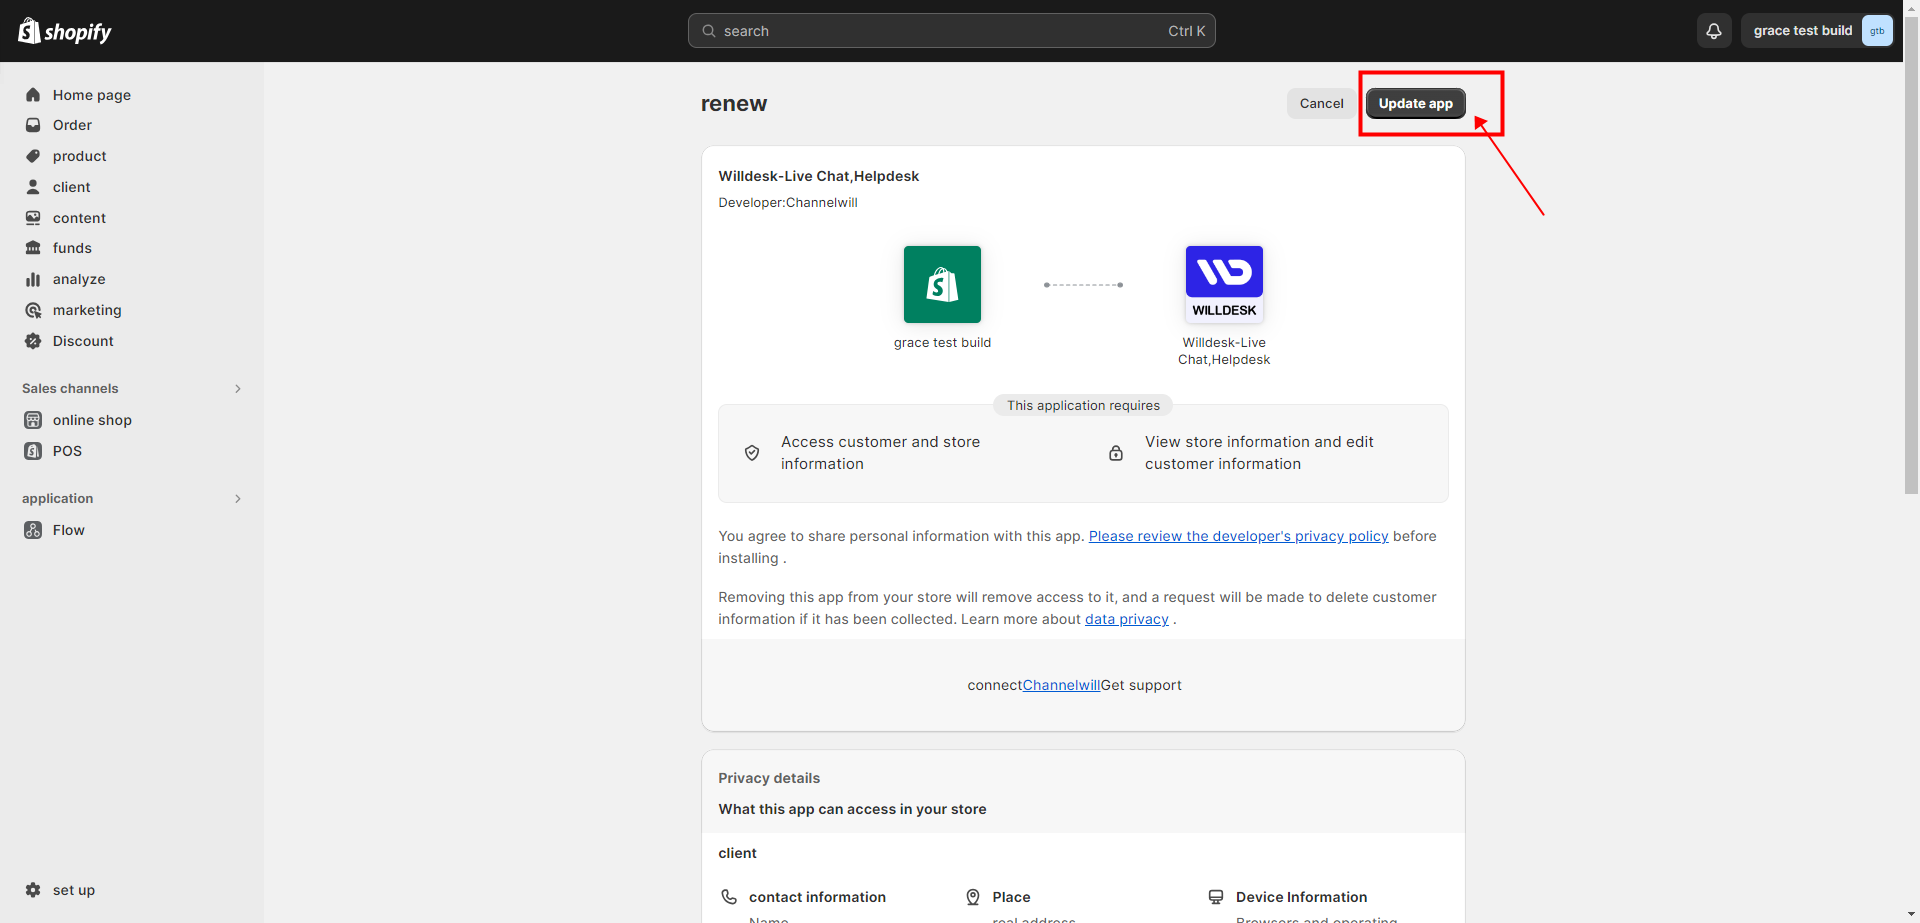Screen dimensions: 1920x923
Task: Click the lock icon beside View store information
Action: pos(1116,453)
